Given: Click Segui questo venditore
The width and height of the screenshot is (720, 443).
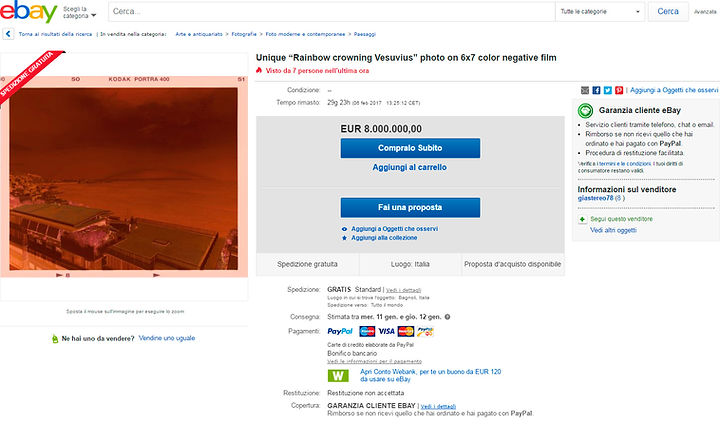Looking at the screenshot, I should pyautogui.click(x=621, y=219).
